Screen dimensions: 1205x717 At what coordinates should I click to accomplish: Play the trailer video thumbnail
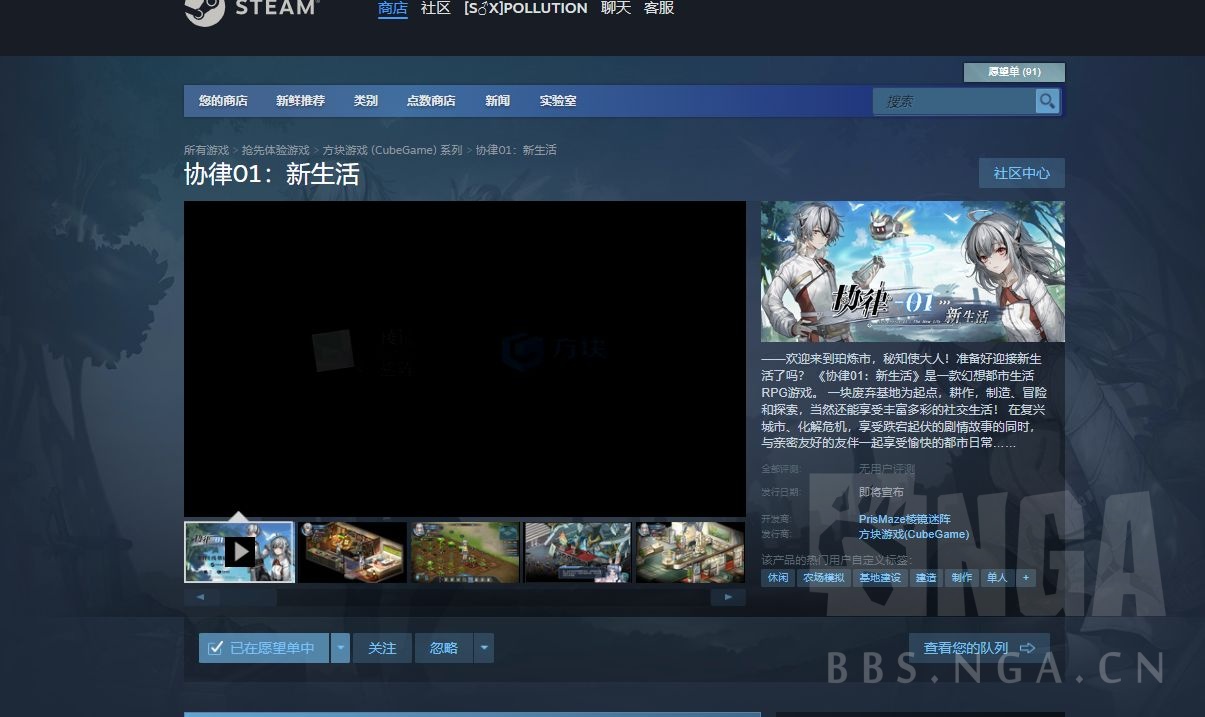pos(240,551)
